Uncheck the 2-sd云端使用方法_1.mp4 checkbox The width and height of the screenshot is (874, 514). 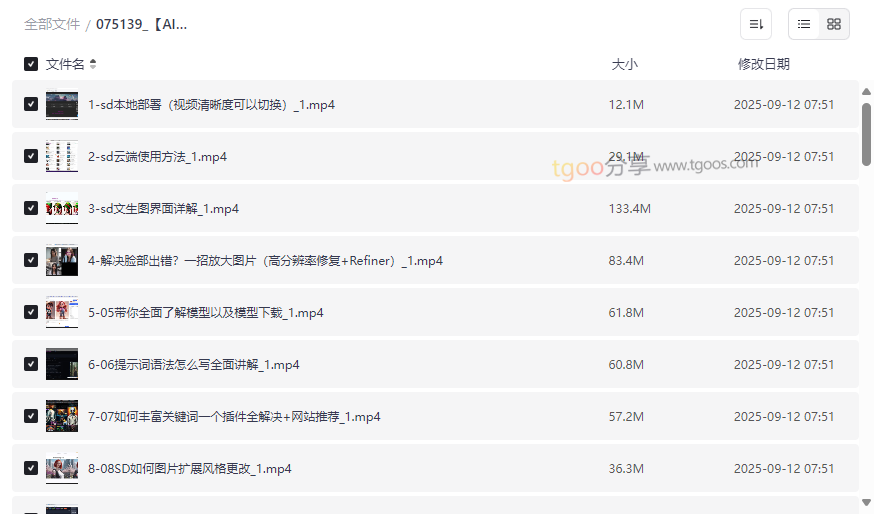(31, 157)
